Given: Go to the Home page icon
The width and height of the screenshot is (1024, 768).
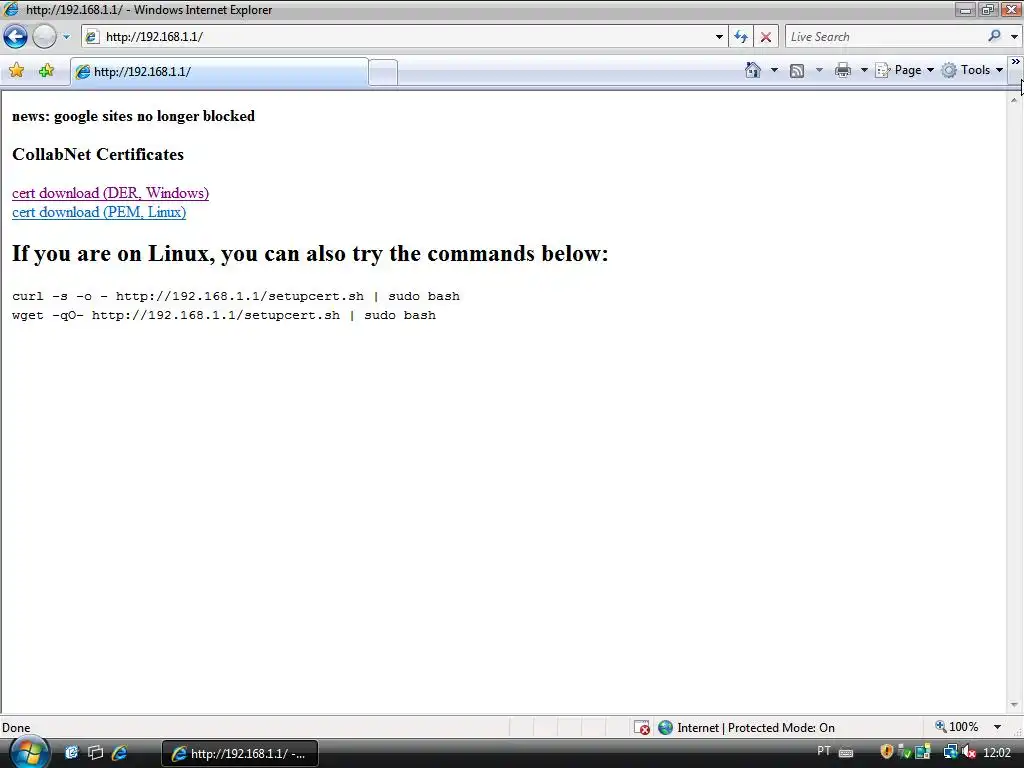Looking at the screenshot, I should click(x=753, y=70).
